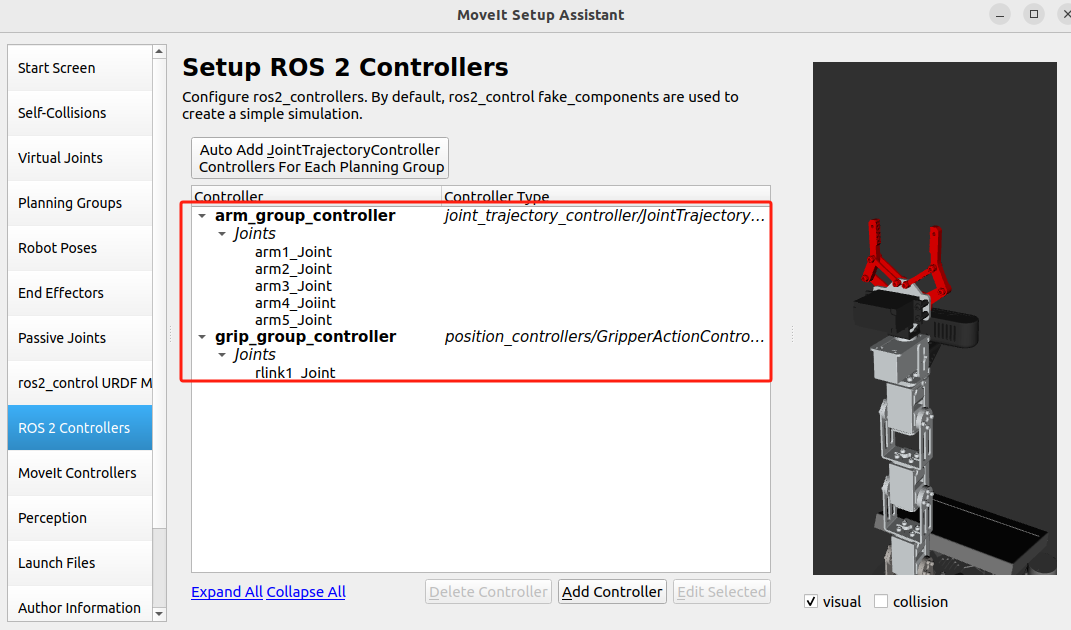The height and width of the screenshot is (630, 1071).
Task: Select arm4_Joiint in the tree
Action: pyautogui.click(x=295, y=303)
